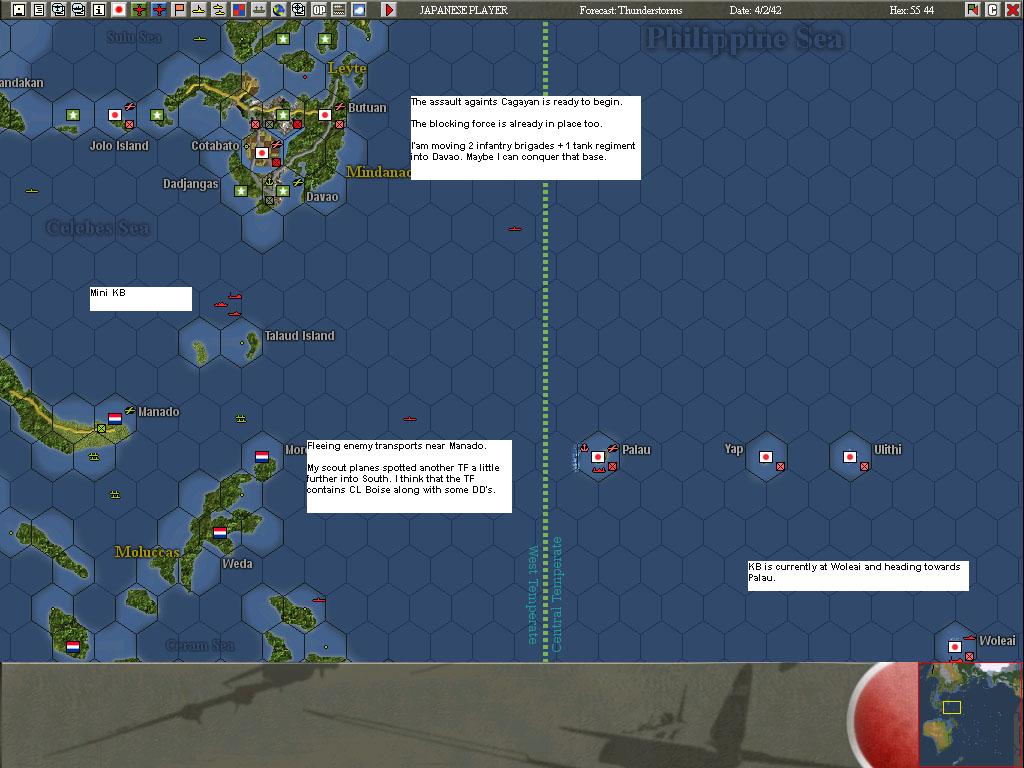Screen dimensions: 1024x768
Task: Click the second face portrait toolbar icon
Action: pyautogui.click(x=78, y=10)
